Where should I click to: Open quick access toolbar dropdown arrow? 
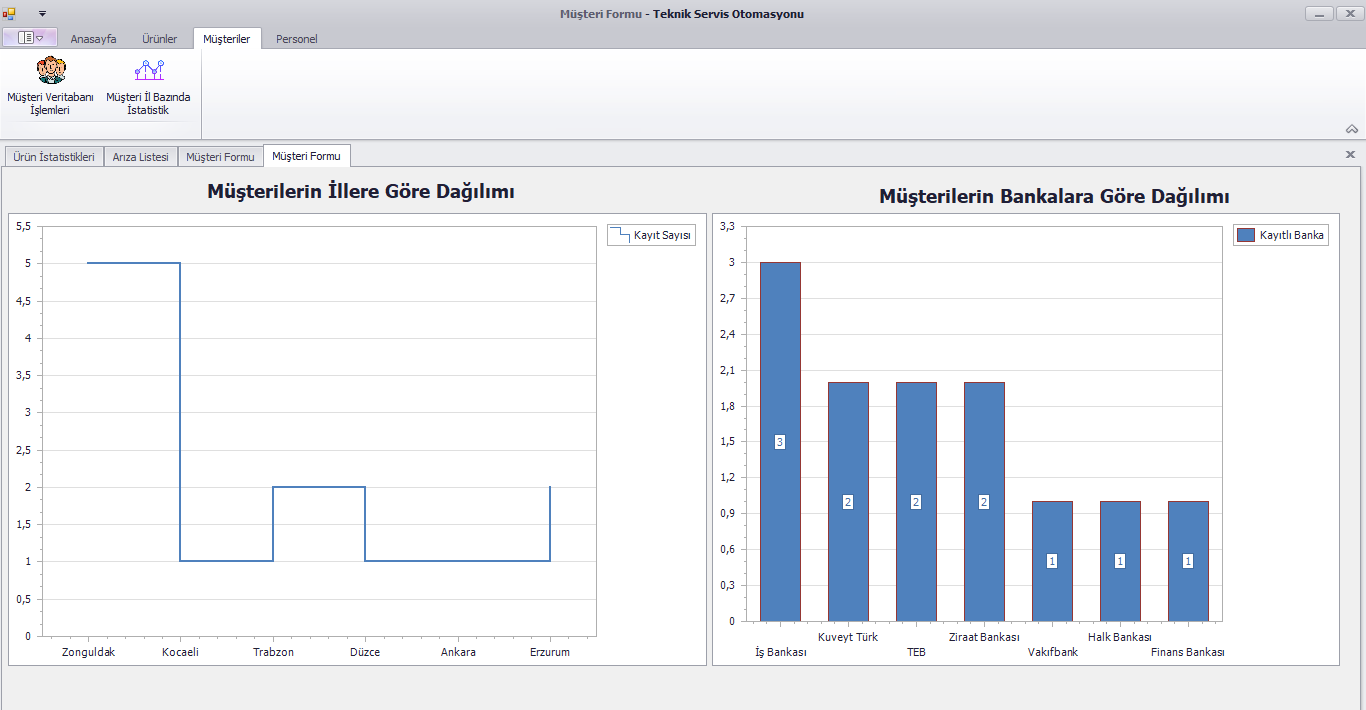(x=43, y=14)
